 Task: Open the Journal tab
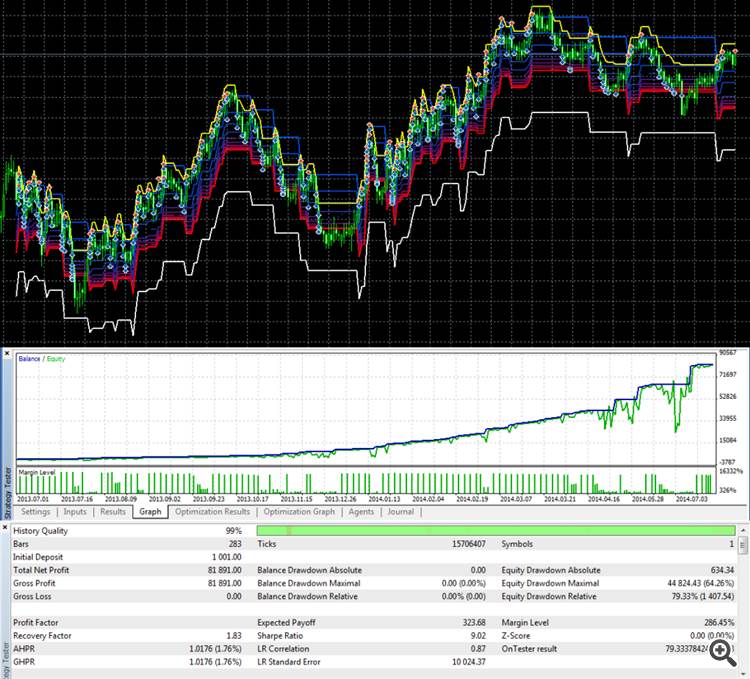pyautogui.click(x=401, y=512)
